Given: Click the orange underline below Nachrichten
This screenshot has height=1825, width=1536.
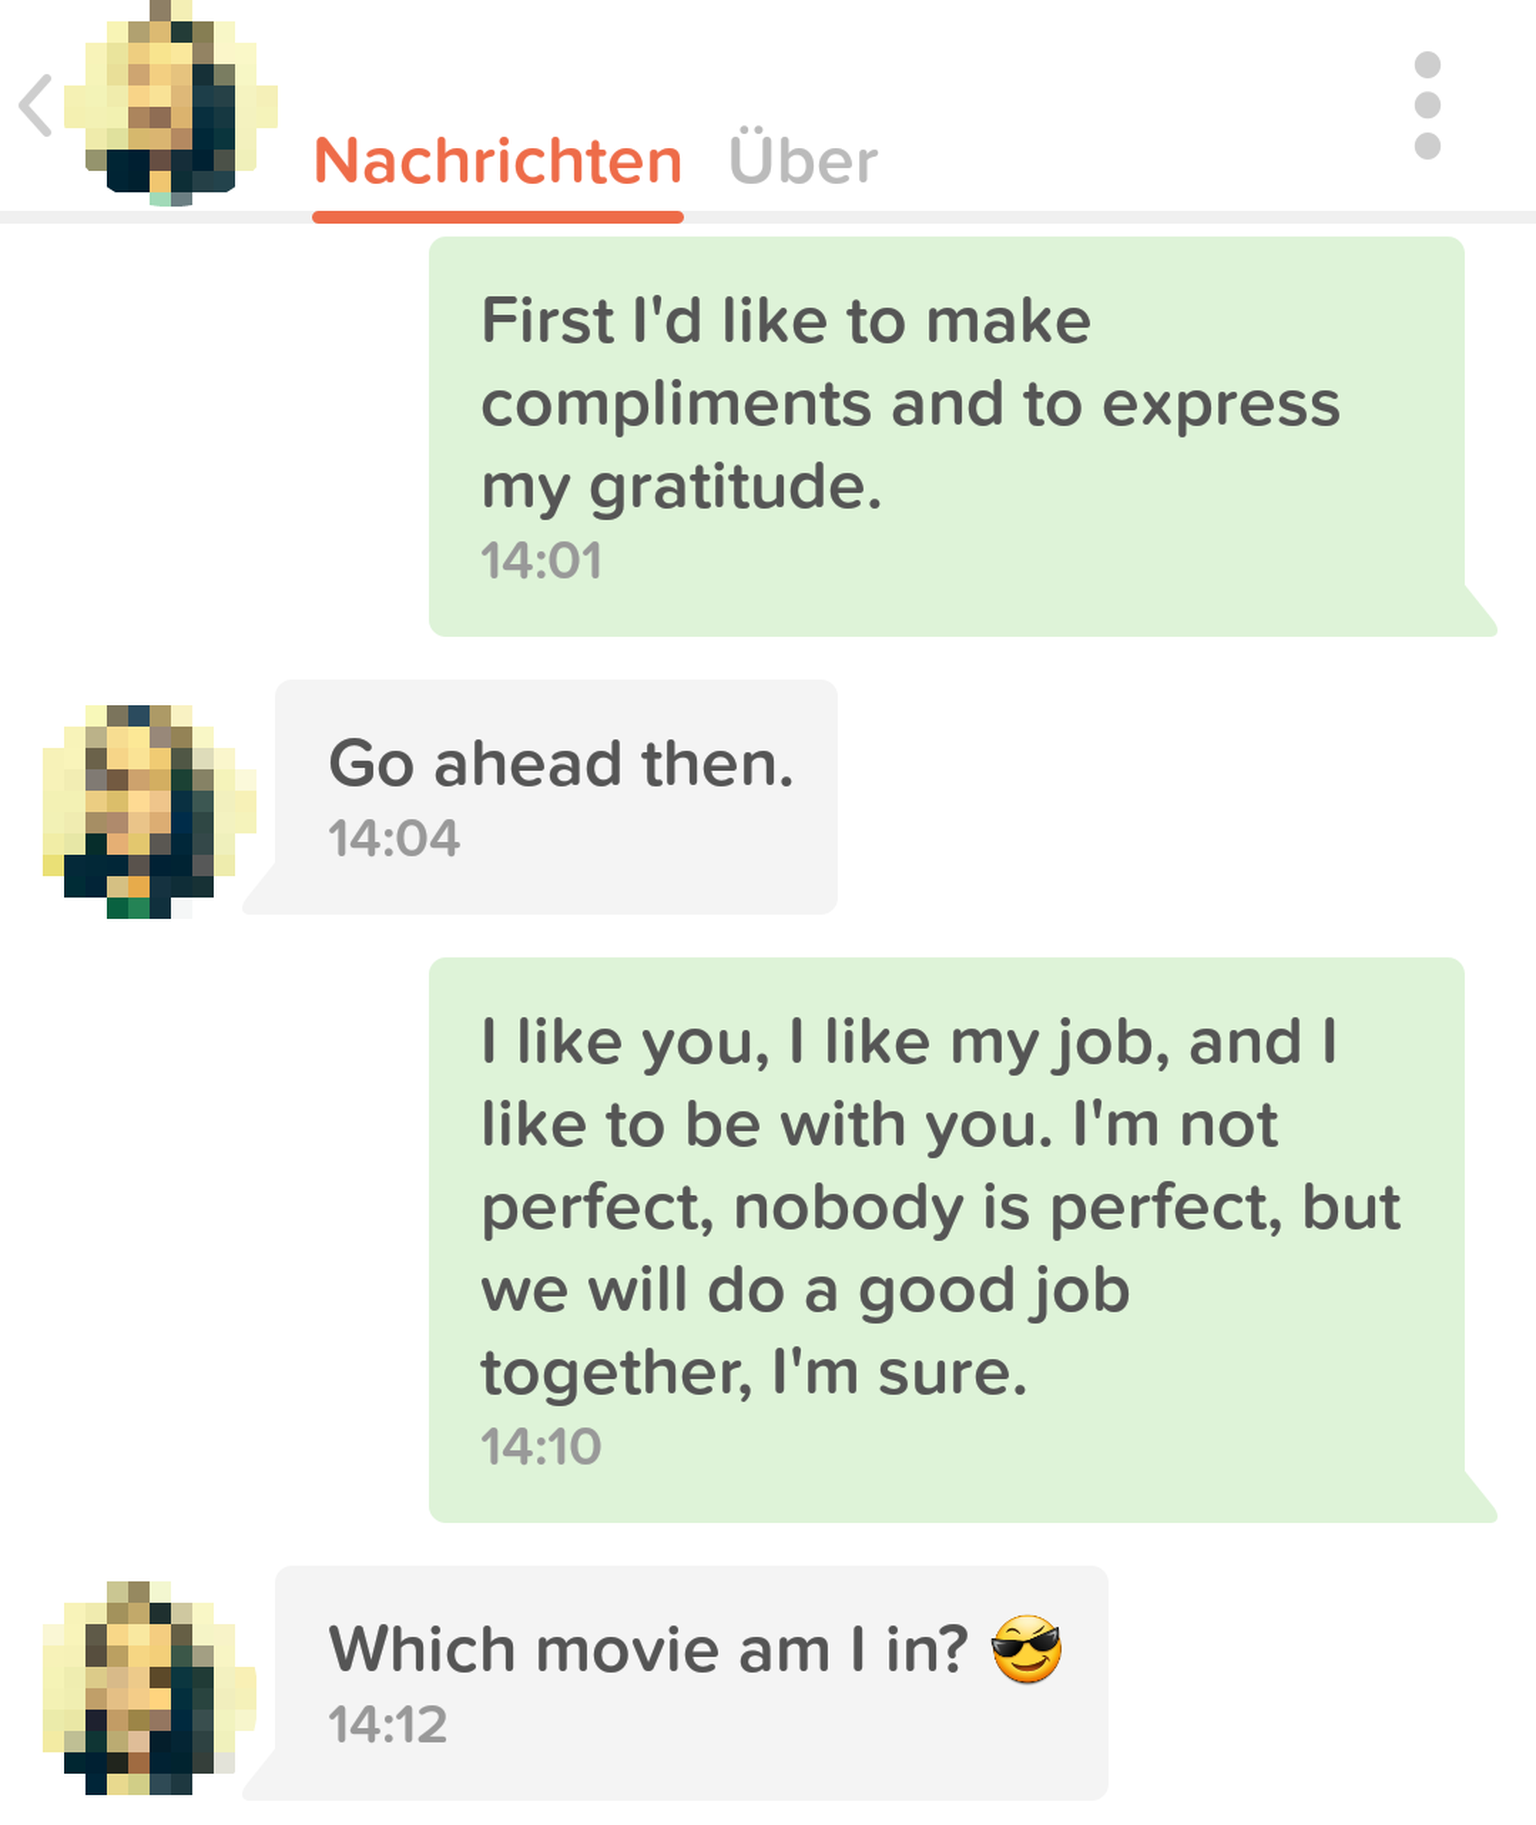Looking at the screenshot, I should coord(498,217).
